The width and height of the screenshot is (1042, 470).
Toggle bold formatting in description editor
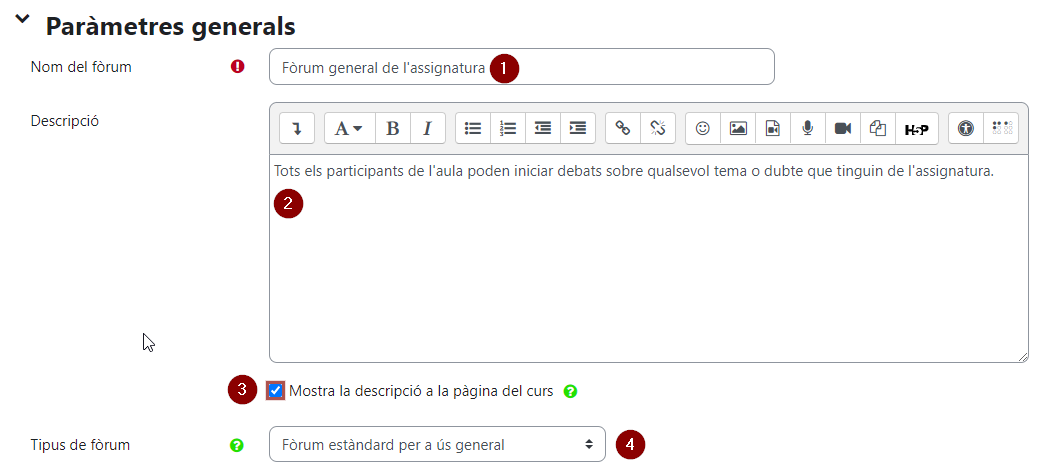(x=393, y=128)
